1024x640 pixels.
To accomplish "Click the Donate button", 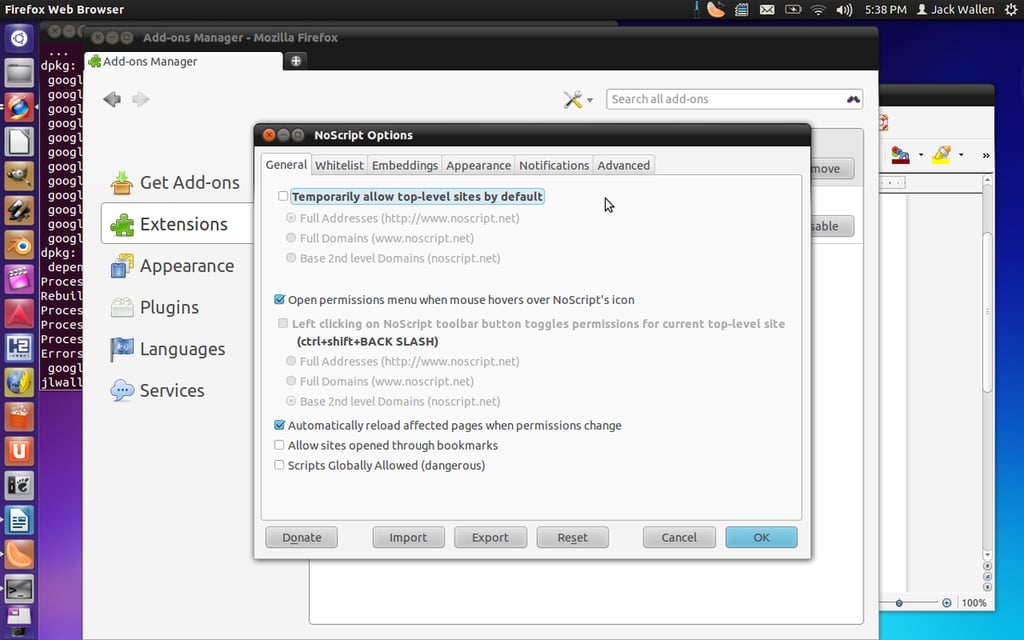I will point(302,537).
